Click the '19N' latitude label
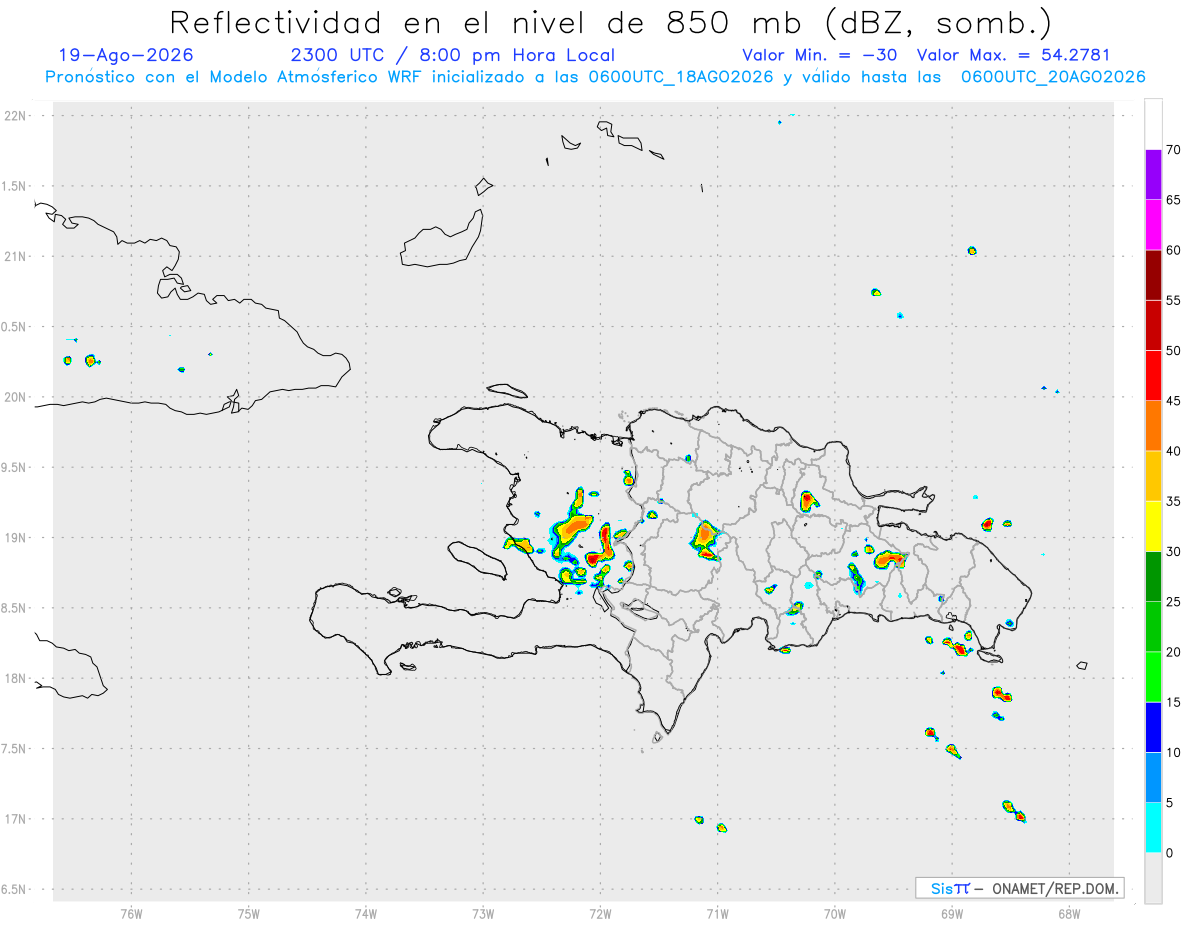 [x=17, y=537]
